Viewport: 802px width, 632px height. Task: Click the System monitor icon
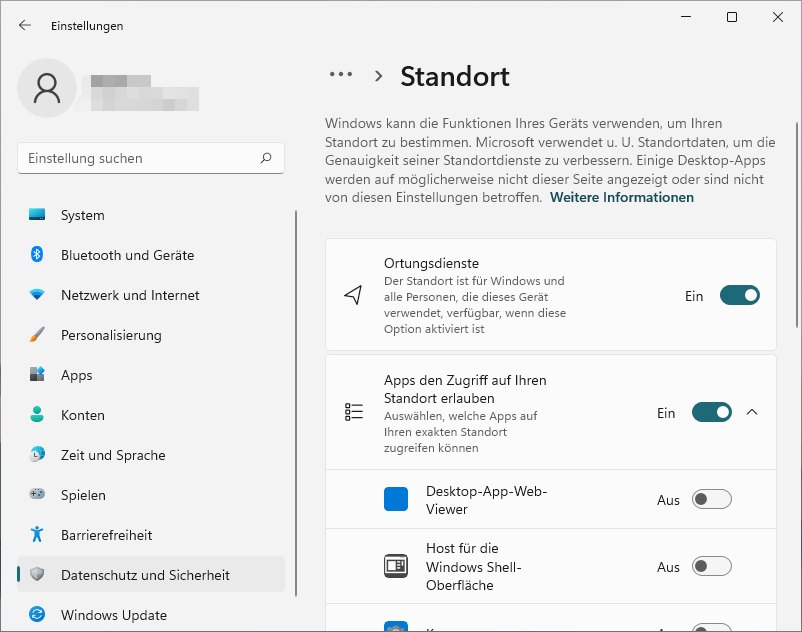click(37, 215)
